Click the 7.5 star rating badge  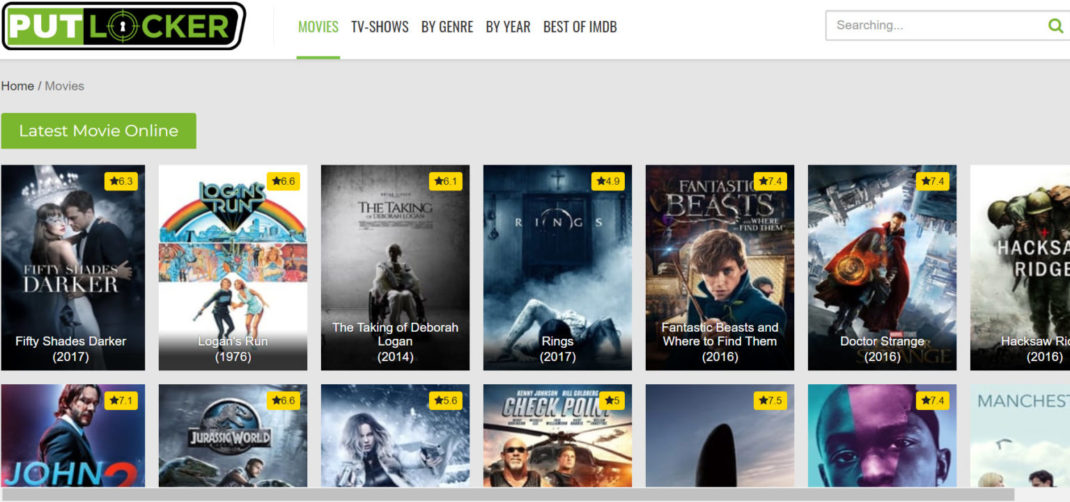pyautogui.click(x=770, y=401)
